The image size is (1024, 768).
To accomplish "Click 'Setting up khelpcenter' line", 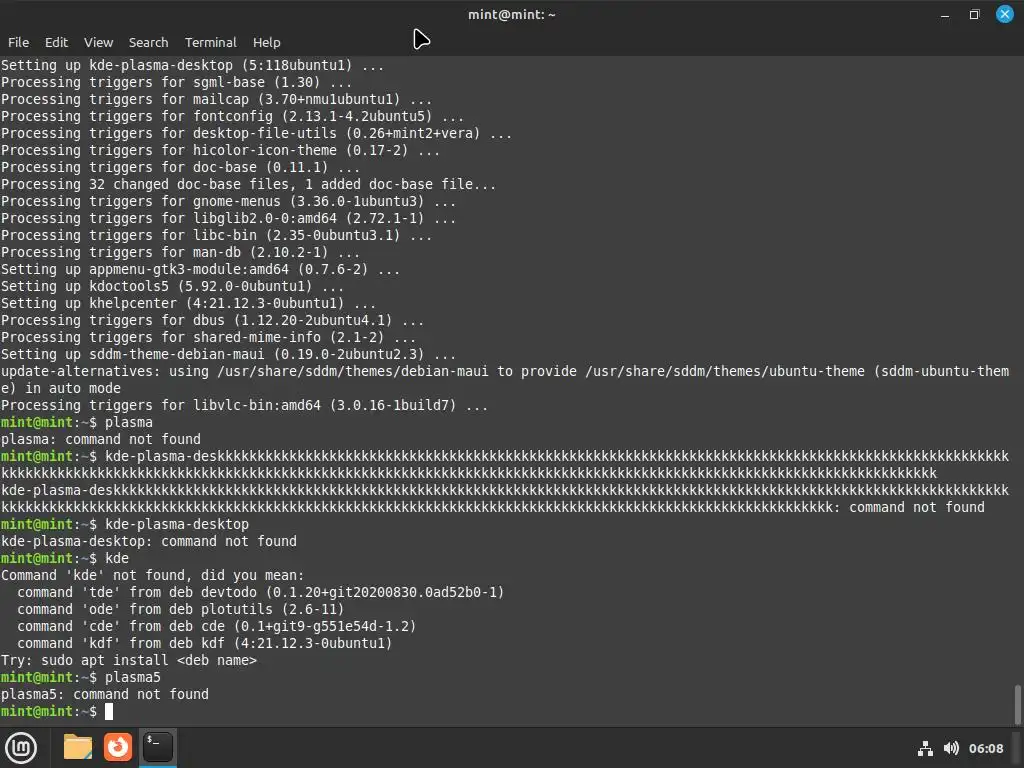I will (x=188, y=303).
